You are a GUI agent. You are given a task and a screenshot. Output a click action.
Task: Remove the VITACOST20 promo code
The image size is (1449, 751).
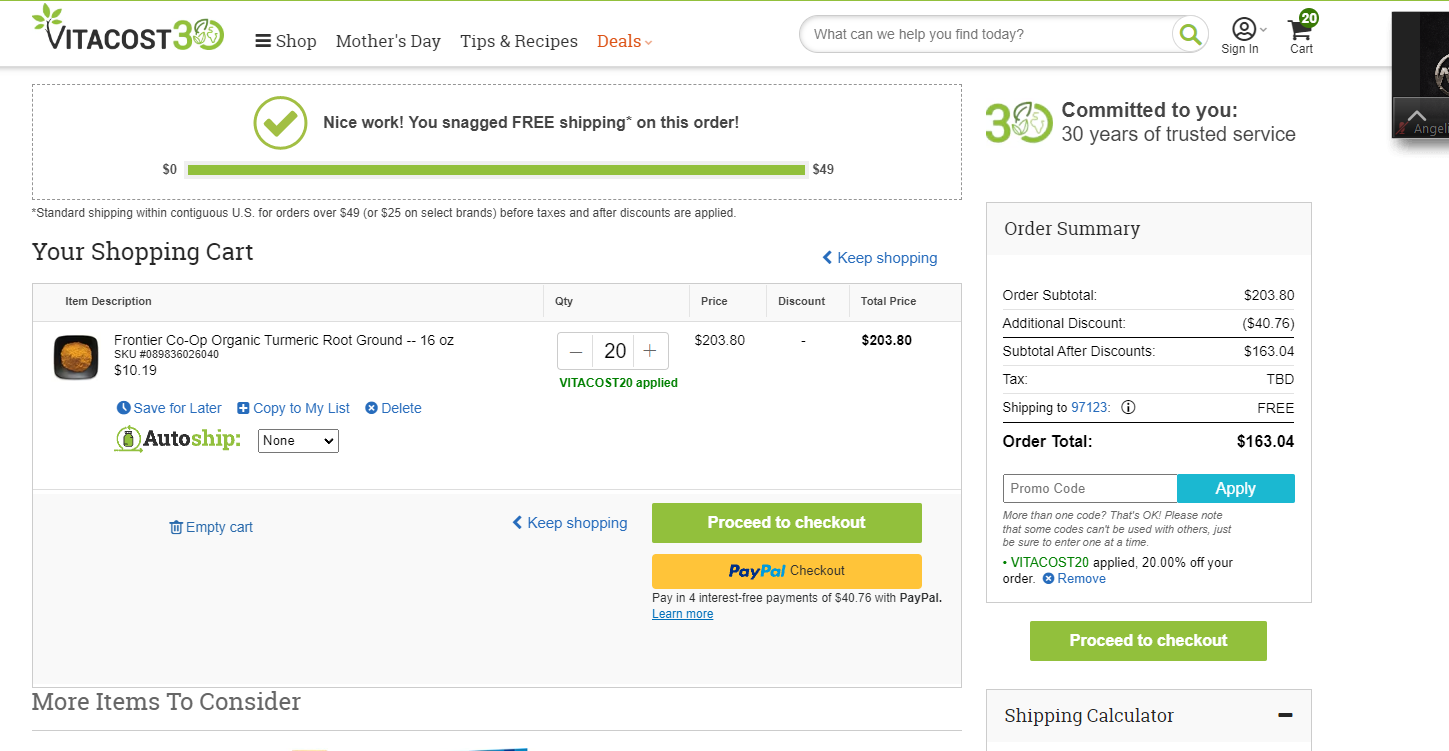pyautogui.click(x=1075, y=579)
